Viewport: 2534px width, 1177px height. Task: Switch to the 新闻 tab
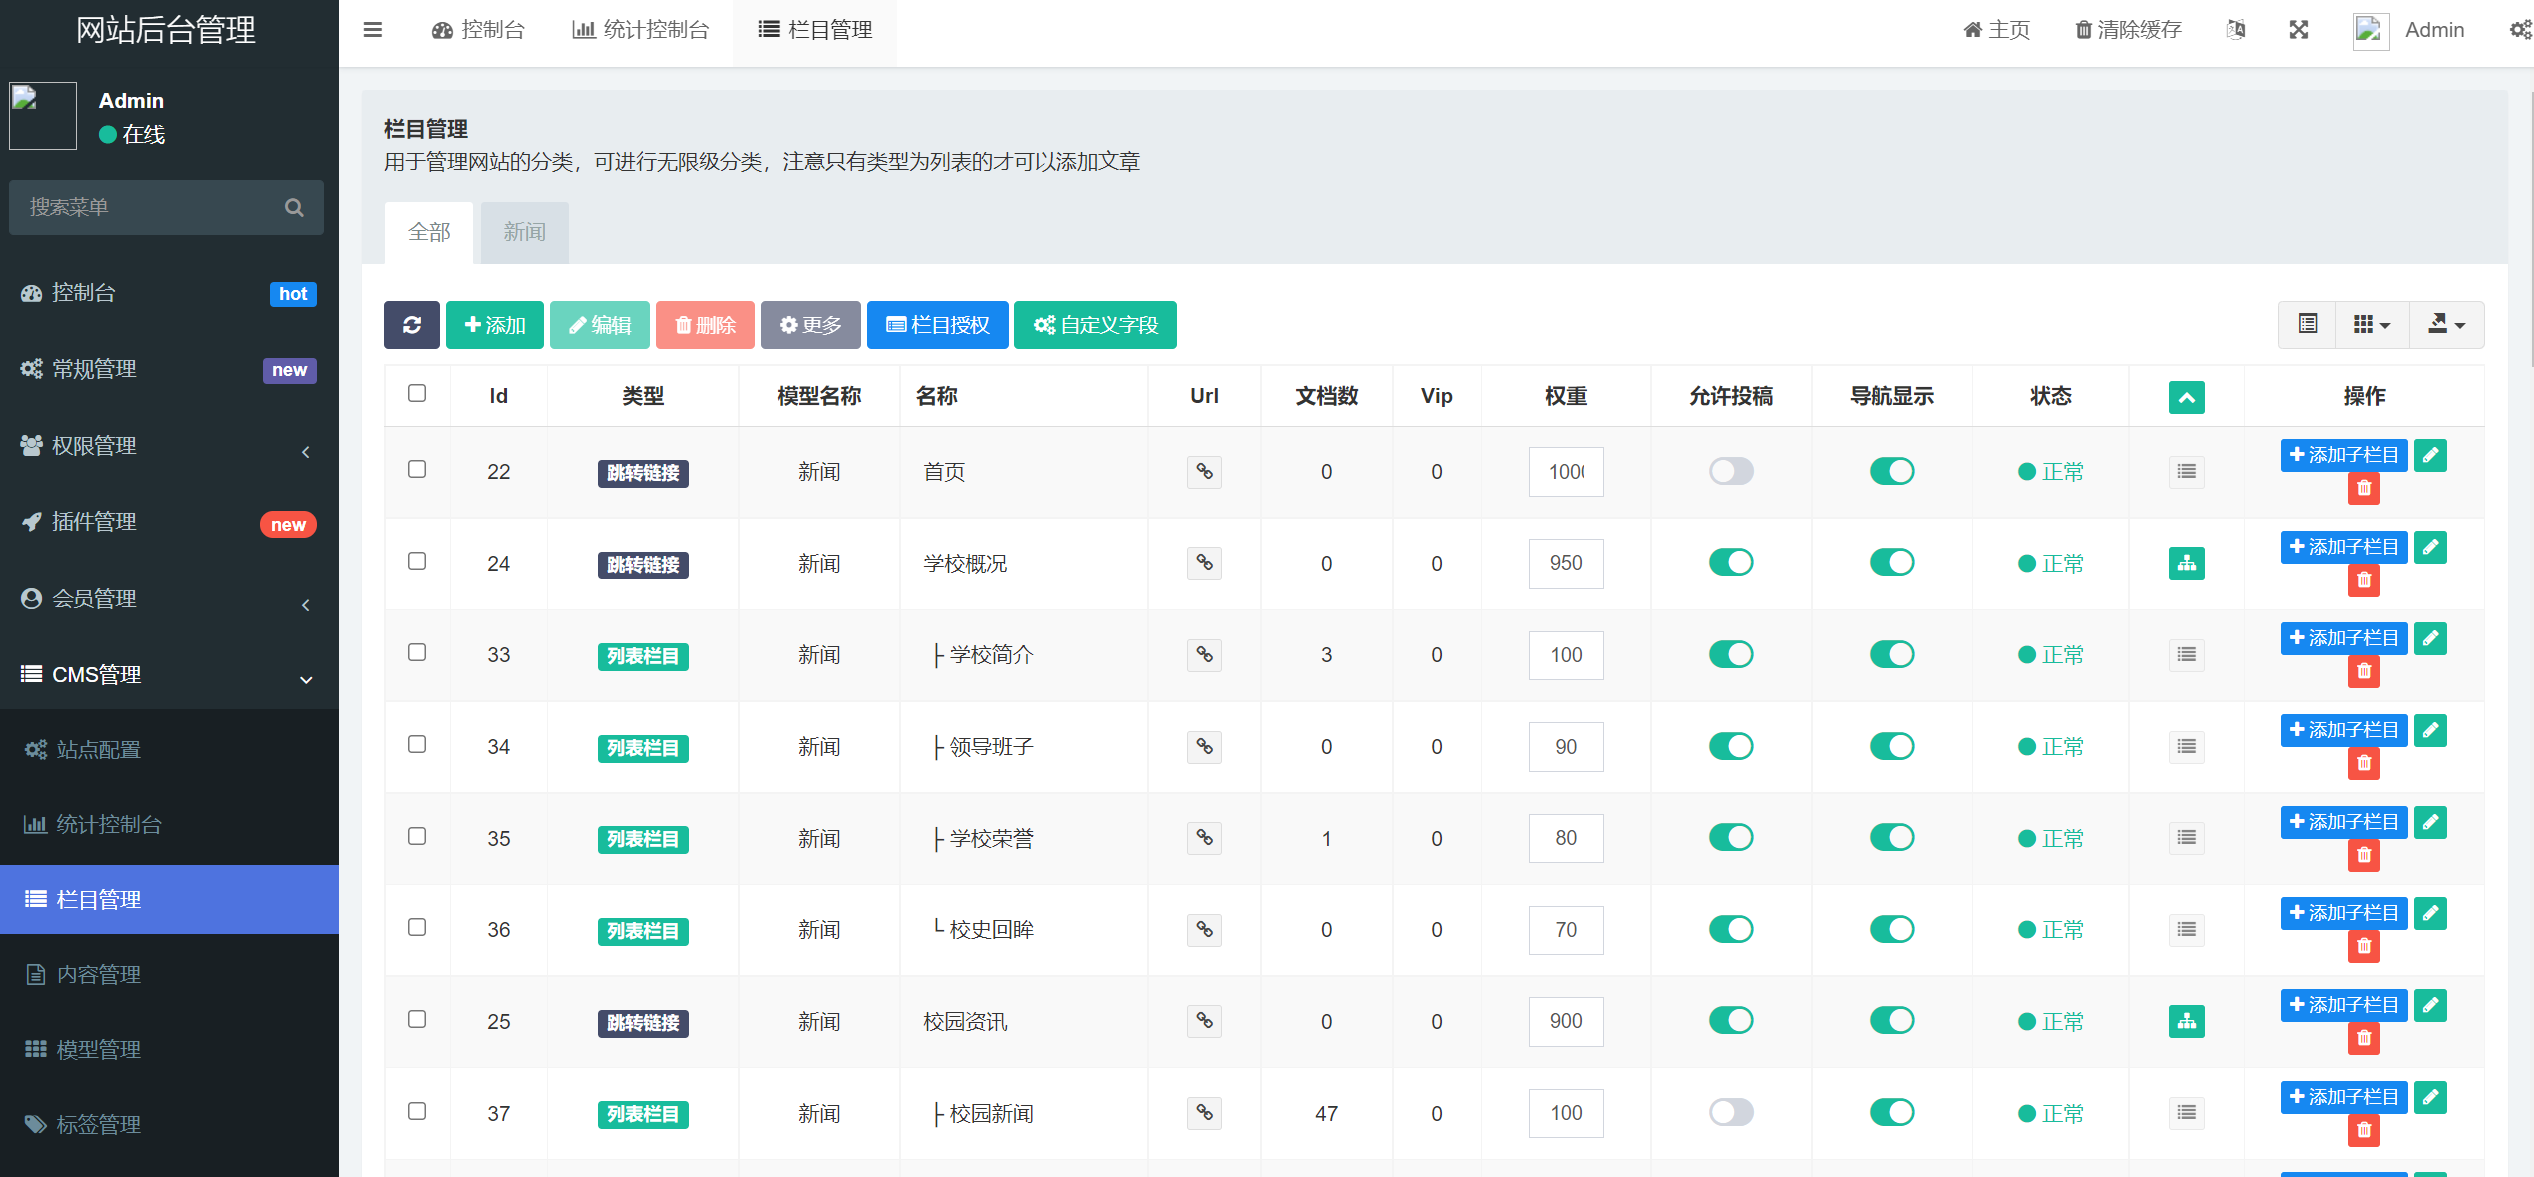coord(525,233)
